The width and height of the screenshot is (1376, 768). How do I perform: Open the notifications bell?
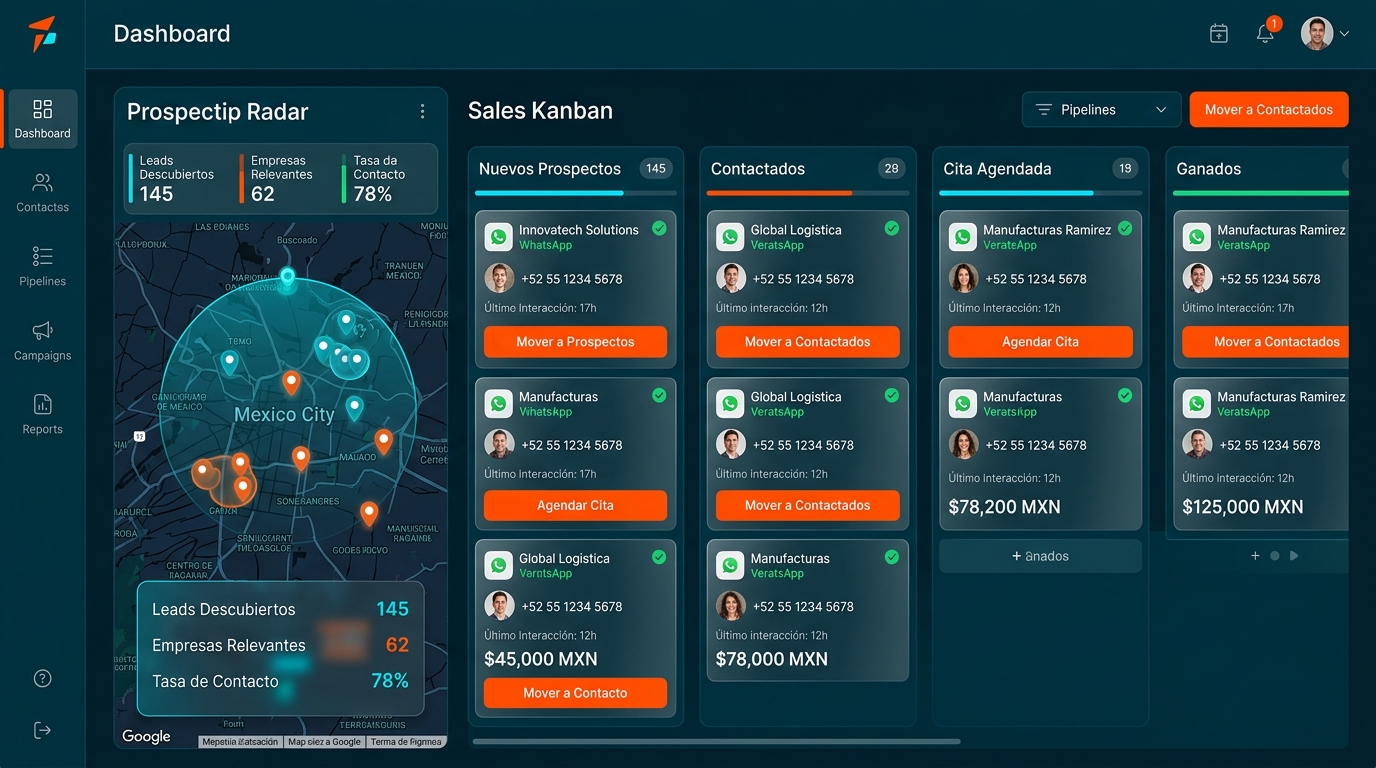(x=1265, y=33)
